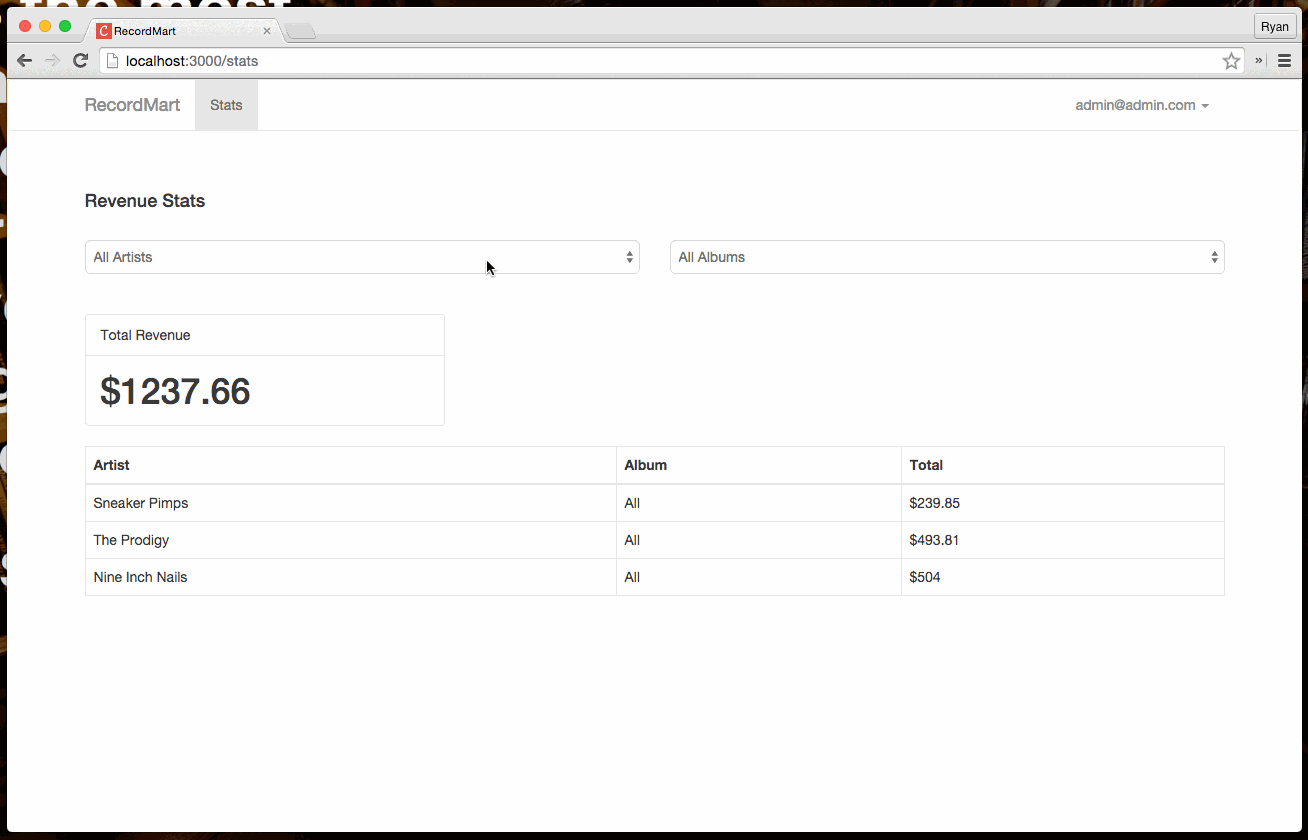Image resolution: width=1308 pixels, height=840 pixels.
Task: Click the Ryan profile button
Action: (x=1274, y=27)
